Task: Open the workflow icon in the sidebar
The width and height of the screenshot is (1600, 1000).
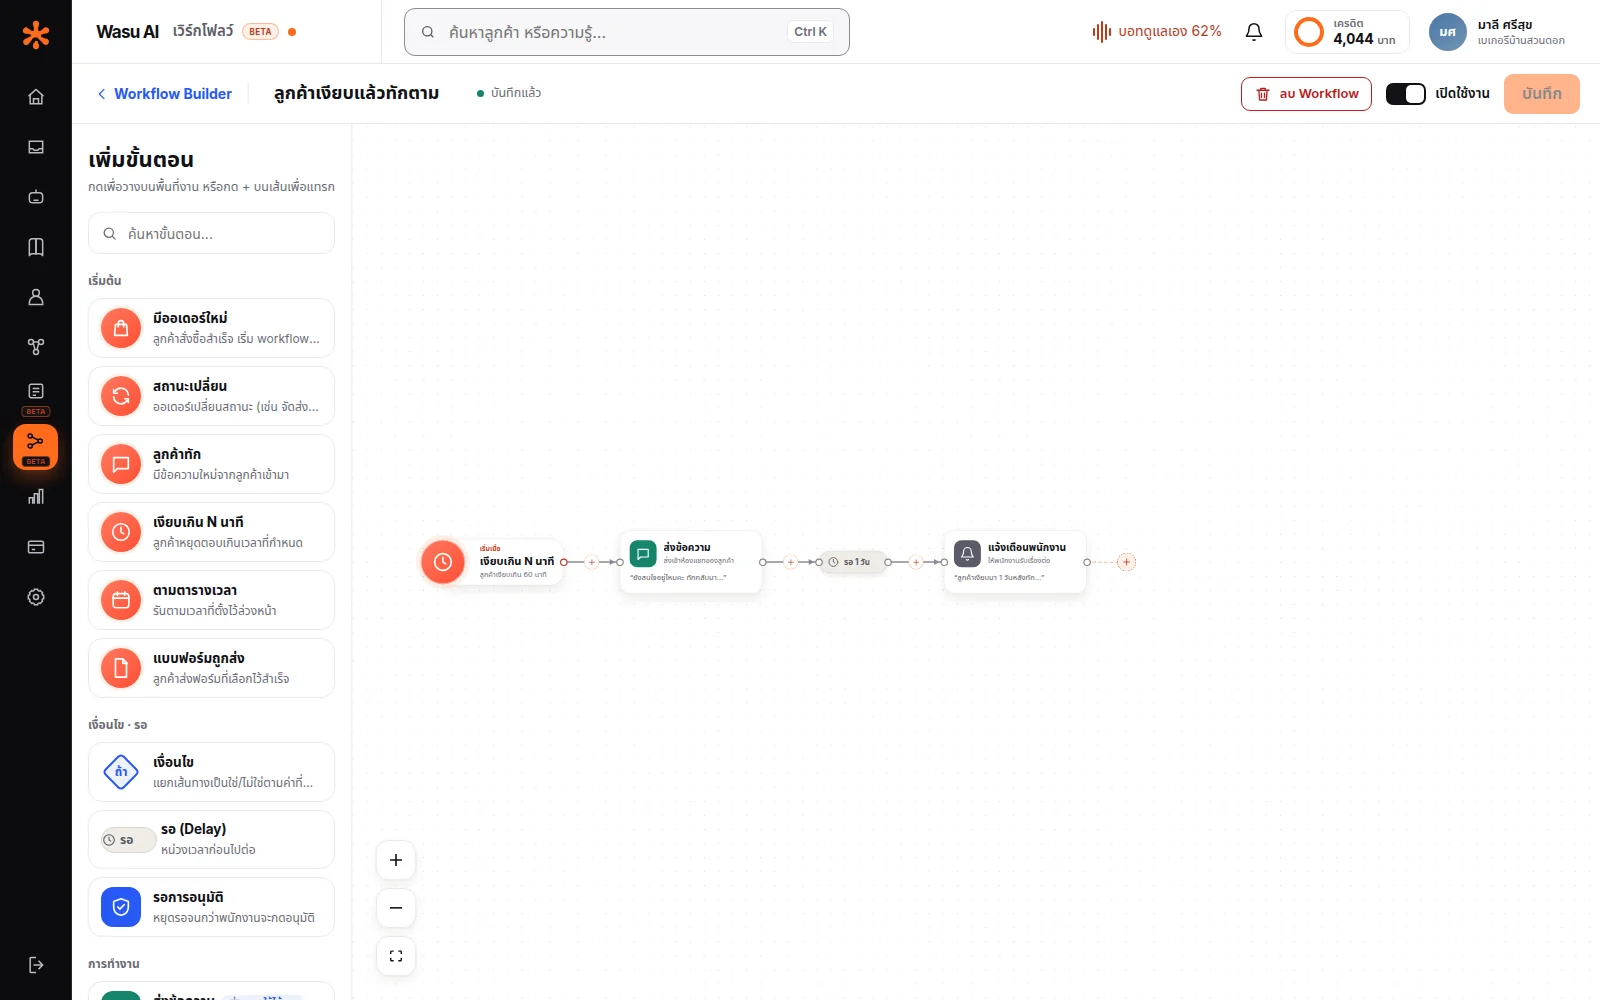Action: point(36,447)
